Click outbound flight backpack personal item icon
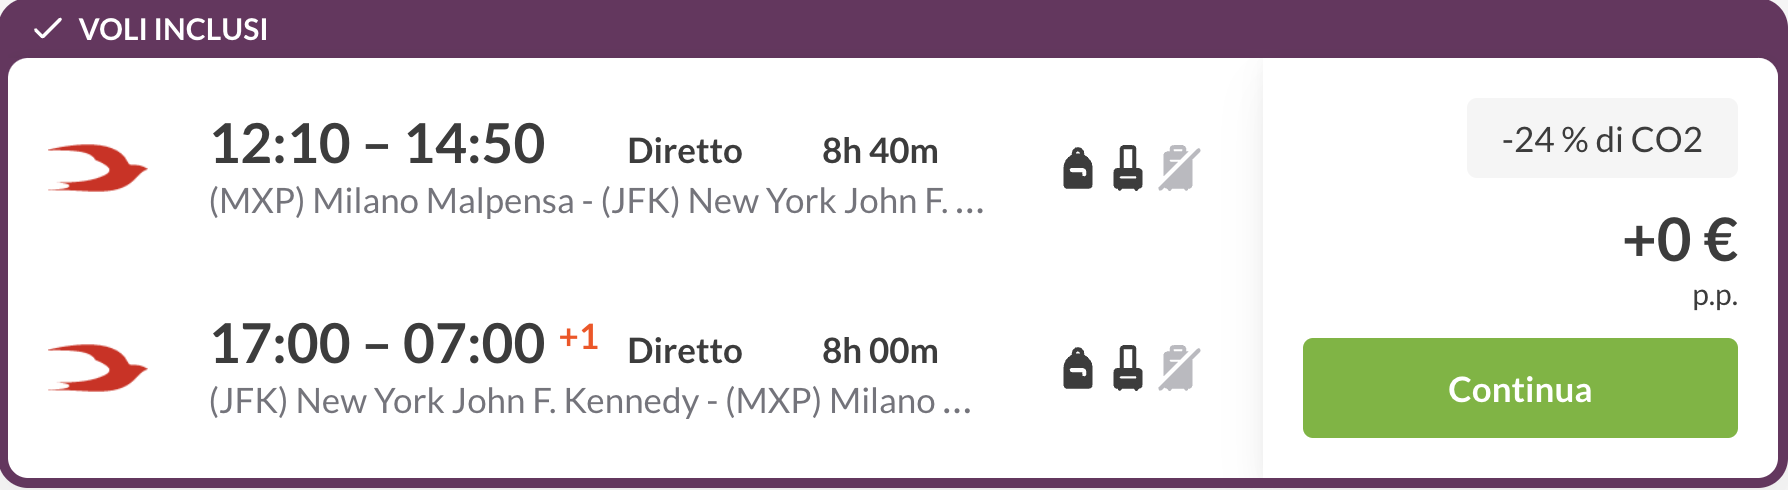 pos(1077,168)
